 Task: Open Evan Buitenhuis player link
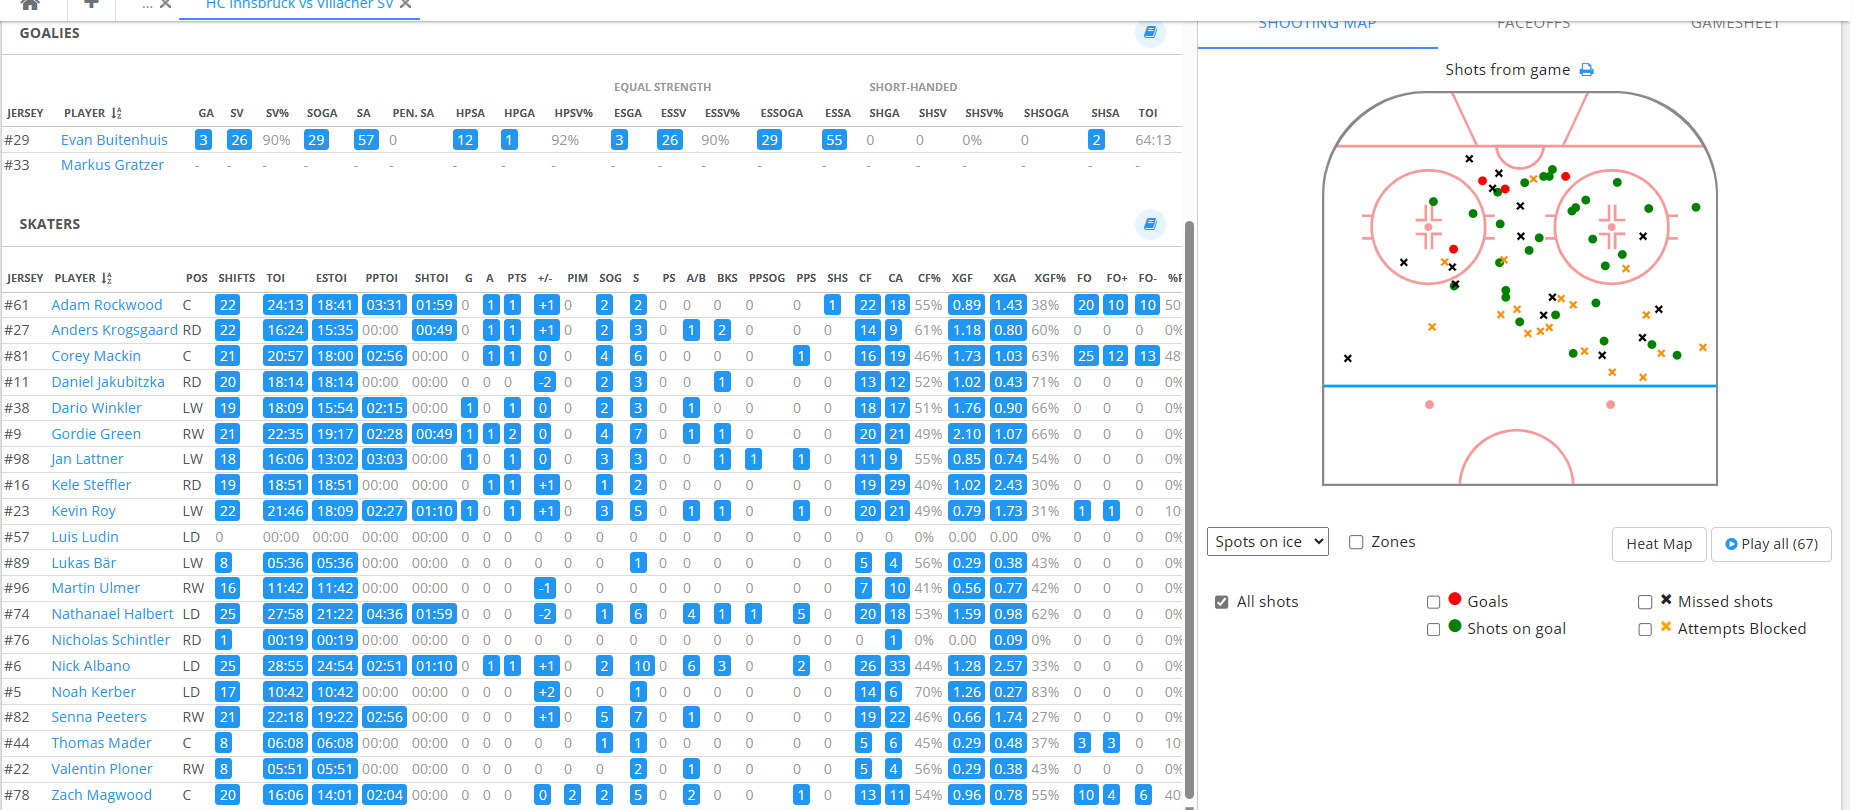coord(114,140)
